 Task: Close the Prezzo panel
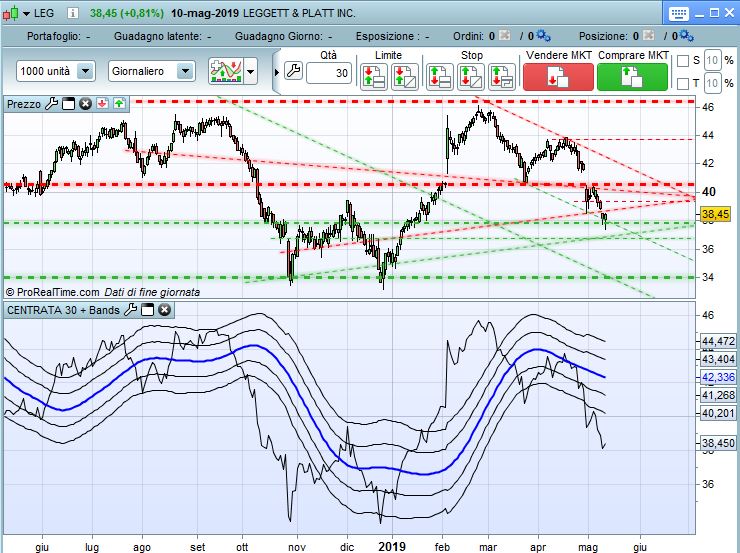click(85, 104)
